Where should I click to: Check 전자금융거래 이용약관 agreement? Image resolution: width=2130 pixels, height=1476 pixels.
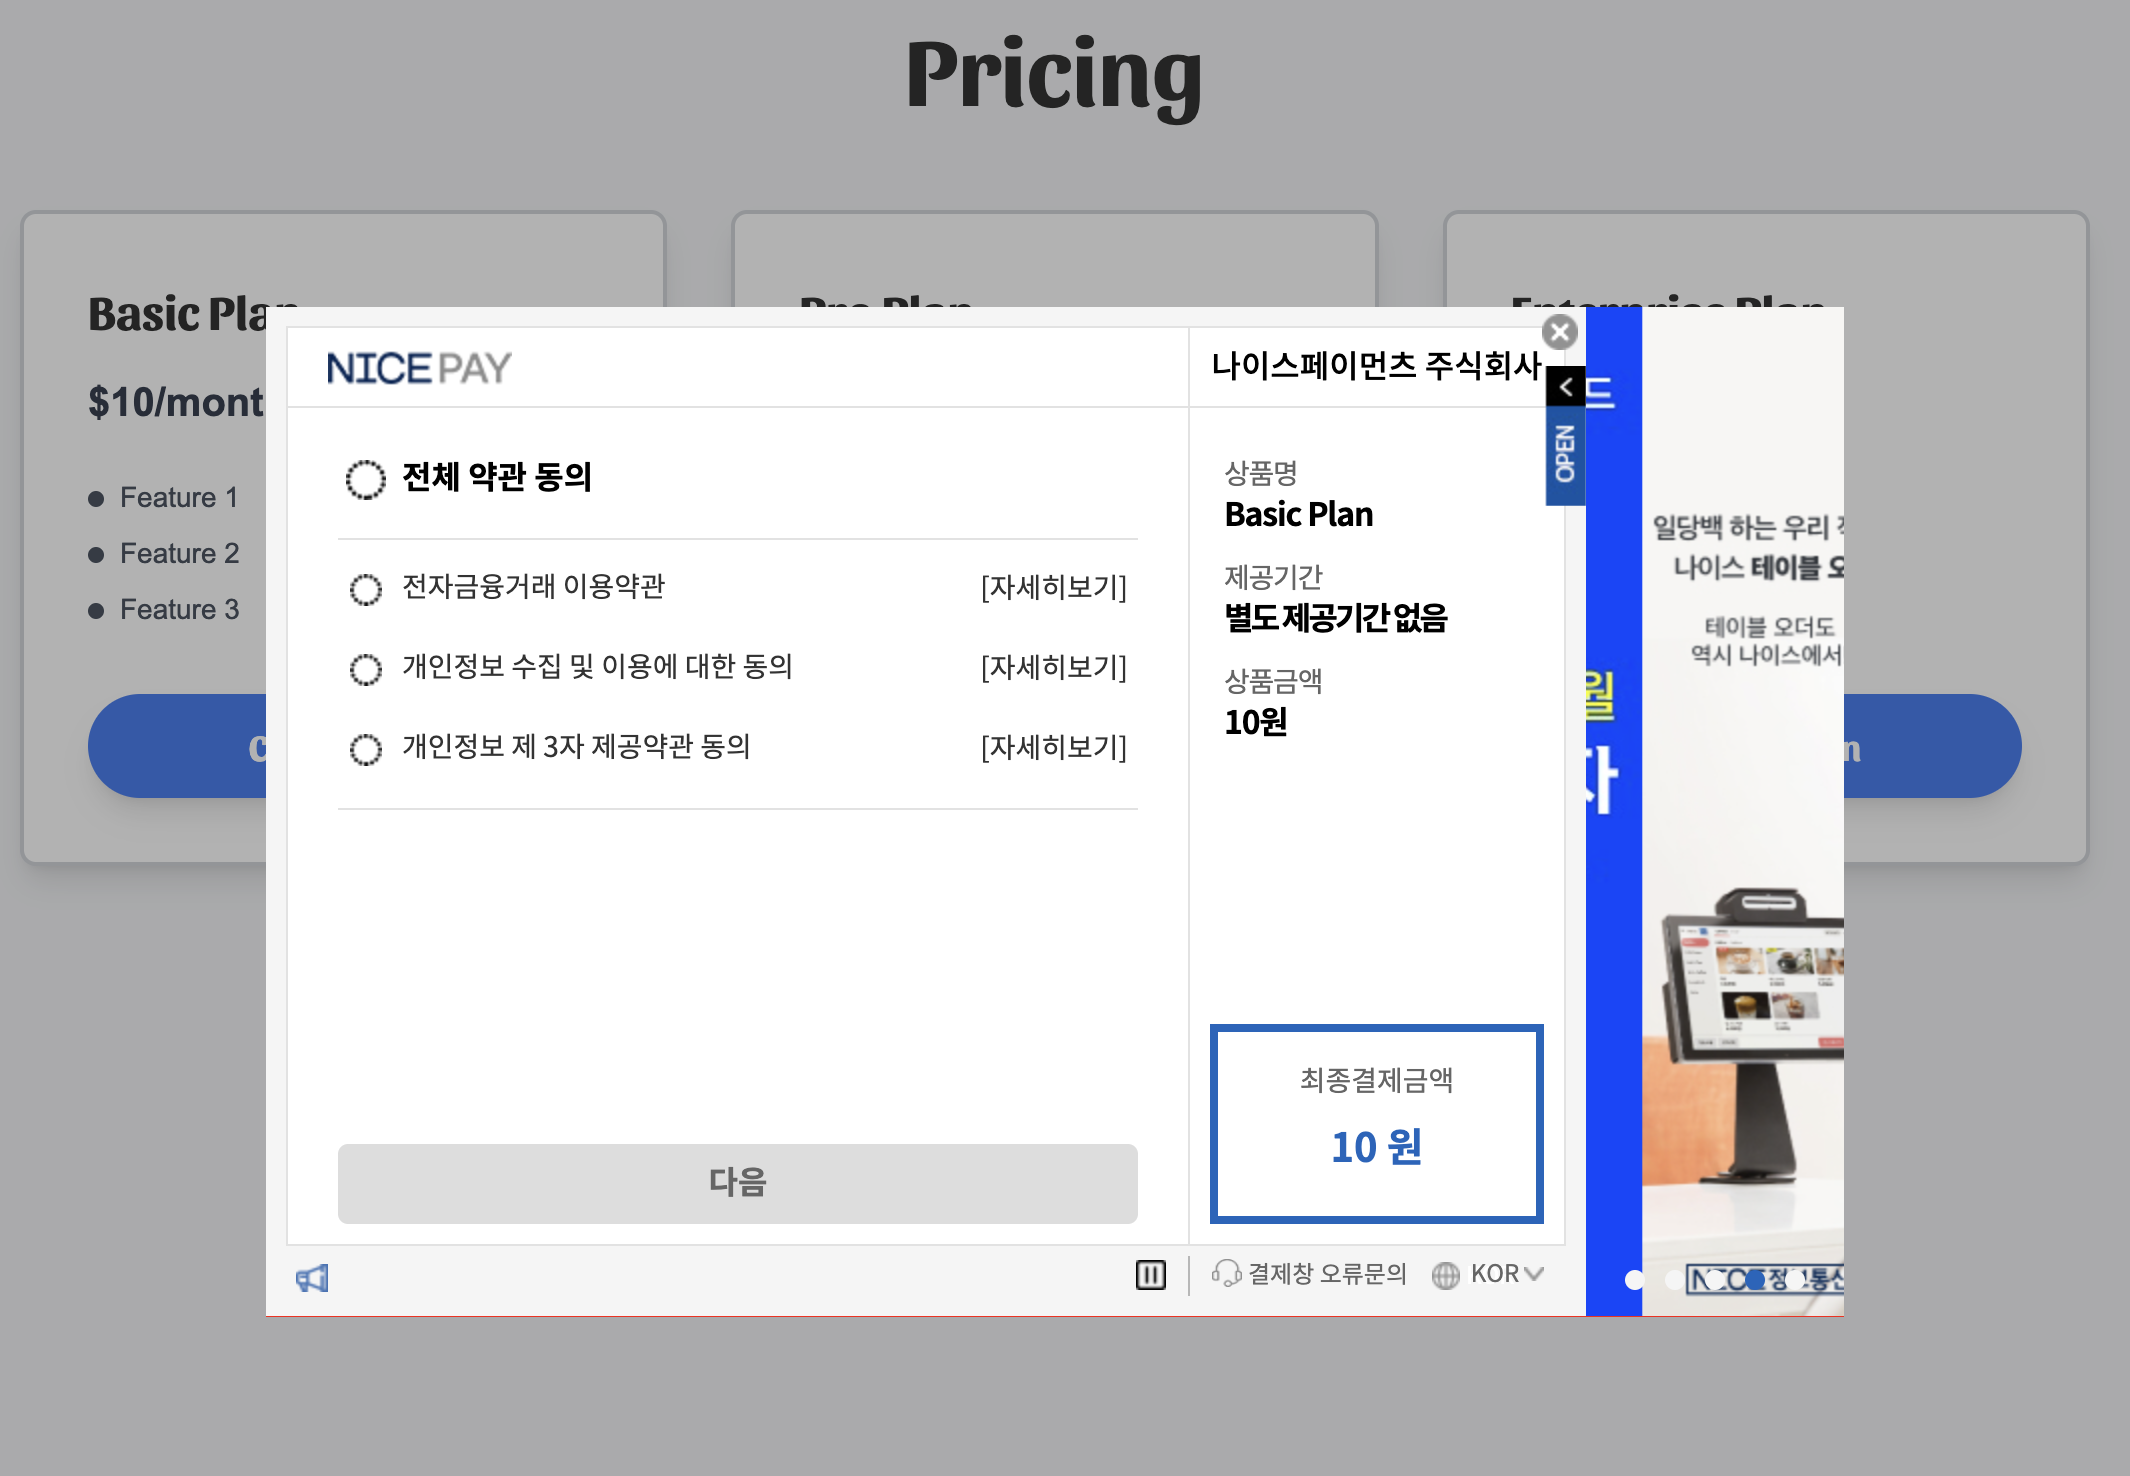[x=365, y=589]
